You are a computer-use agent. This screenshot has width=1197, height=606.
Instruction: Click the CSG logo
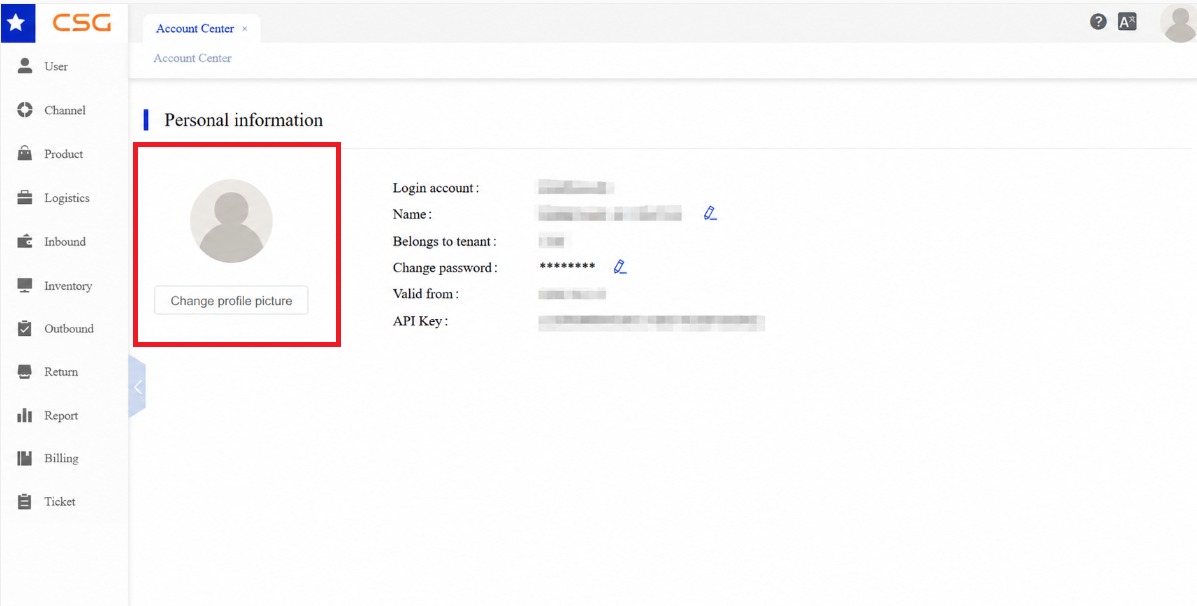click(x=82, y=23)
